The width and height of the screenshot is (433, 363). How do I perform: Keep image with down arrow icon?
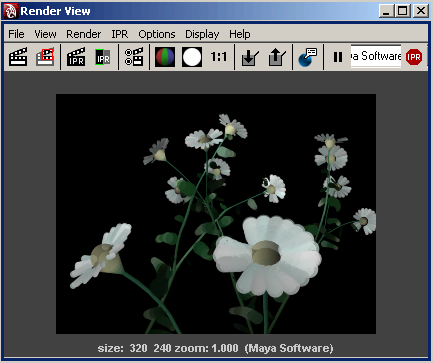250,57
